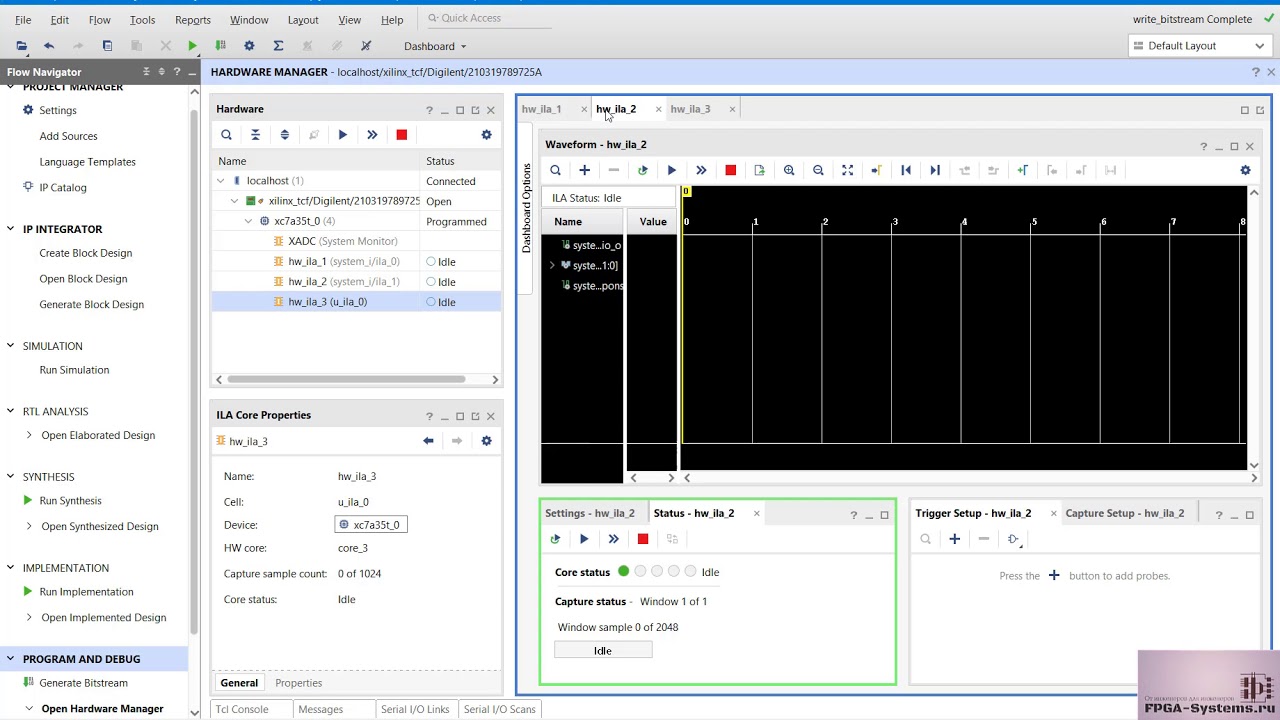Screen dimensions: 1280x720
Task: Switch to the hw_ila_1 tab
Action: pyautogui.click(x=541, y=109)
